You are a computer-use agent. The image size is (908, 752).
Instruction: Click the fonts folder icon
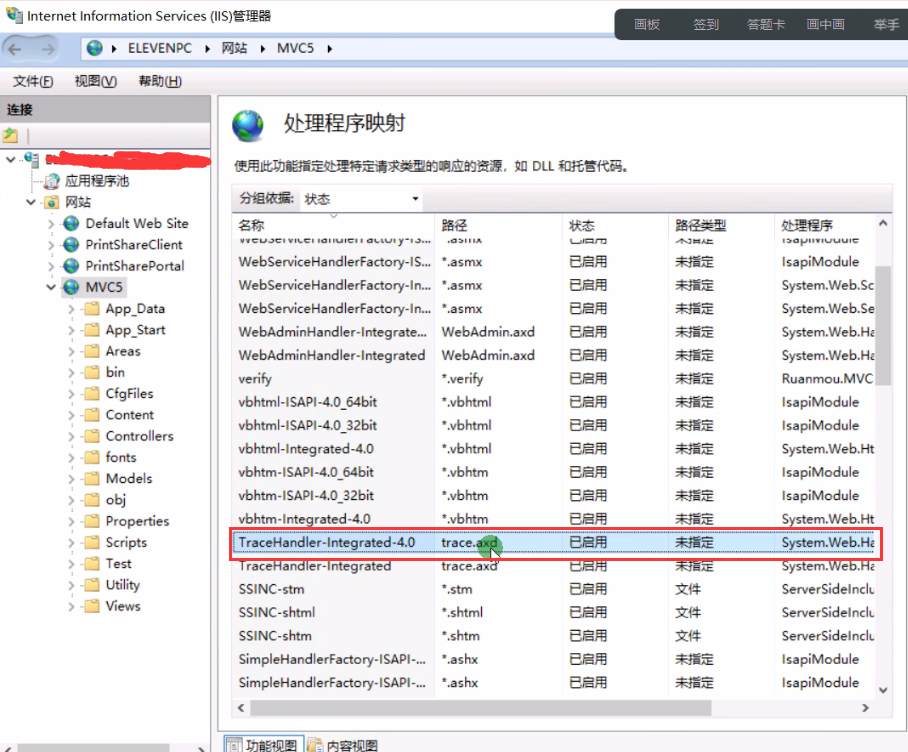click(92, 457)
